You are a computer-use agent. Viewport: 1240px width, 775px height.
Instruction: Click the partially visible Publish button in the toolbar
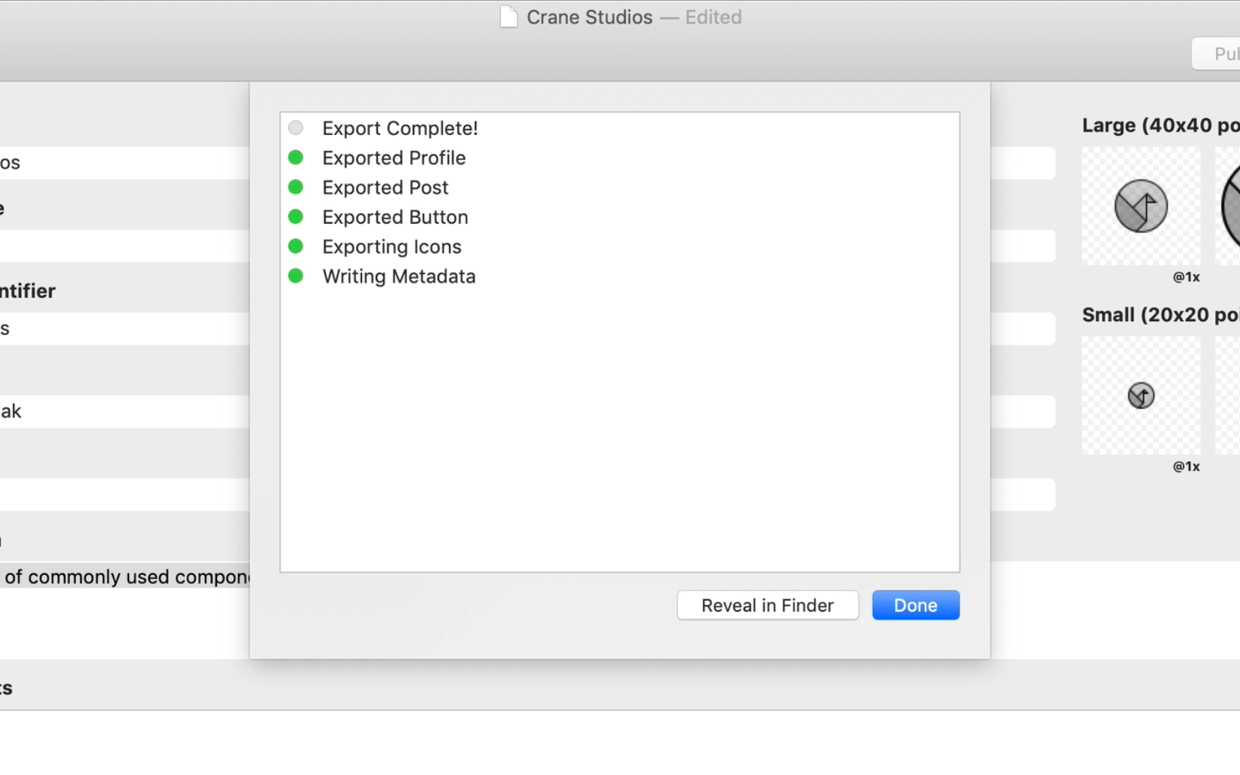click(x=1216, y=54)
